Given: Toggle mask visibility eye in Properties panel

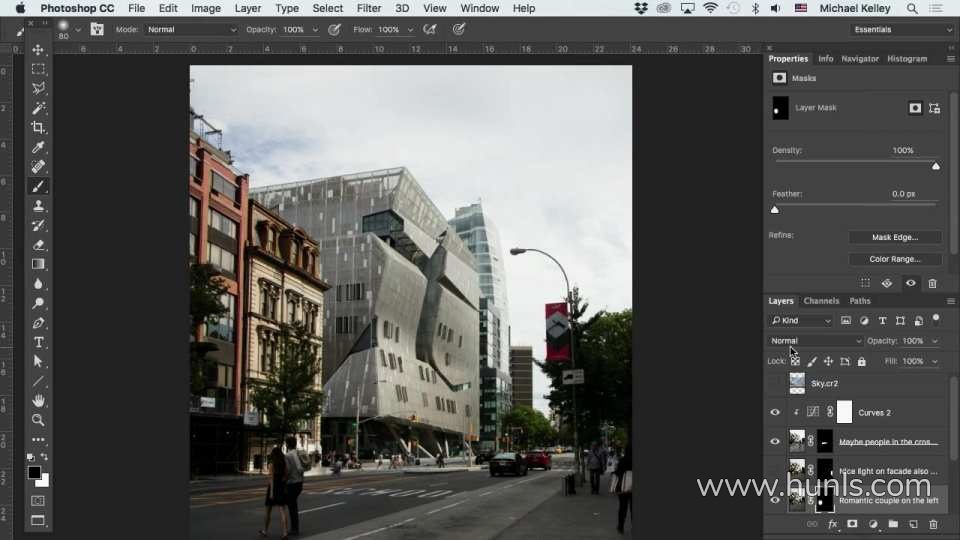Looking at the screenshot, I should (910, 283).
